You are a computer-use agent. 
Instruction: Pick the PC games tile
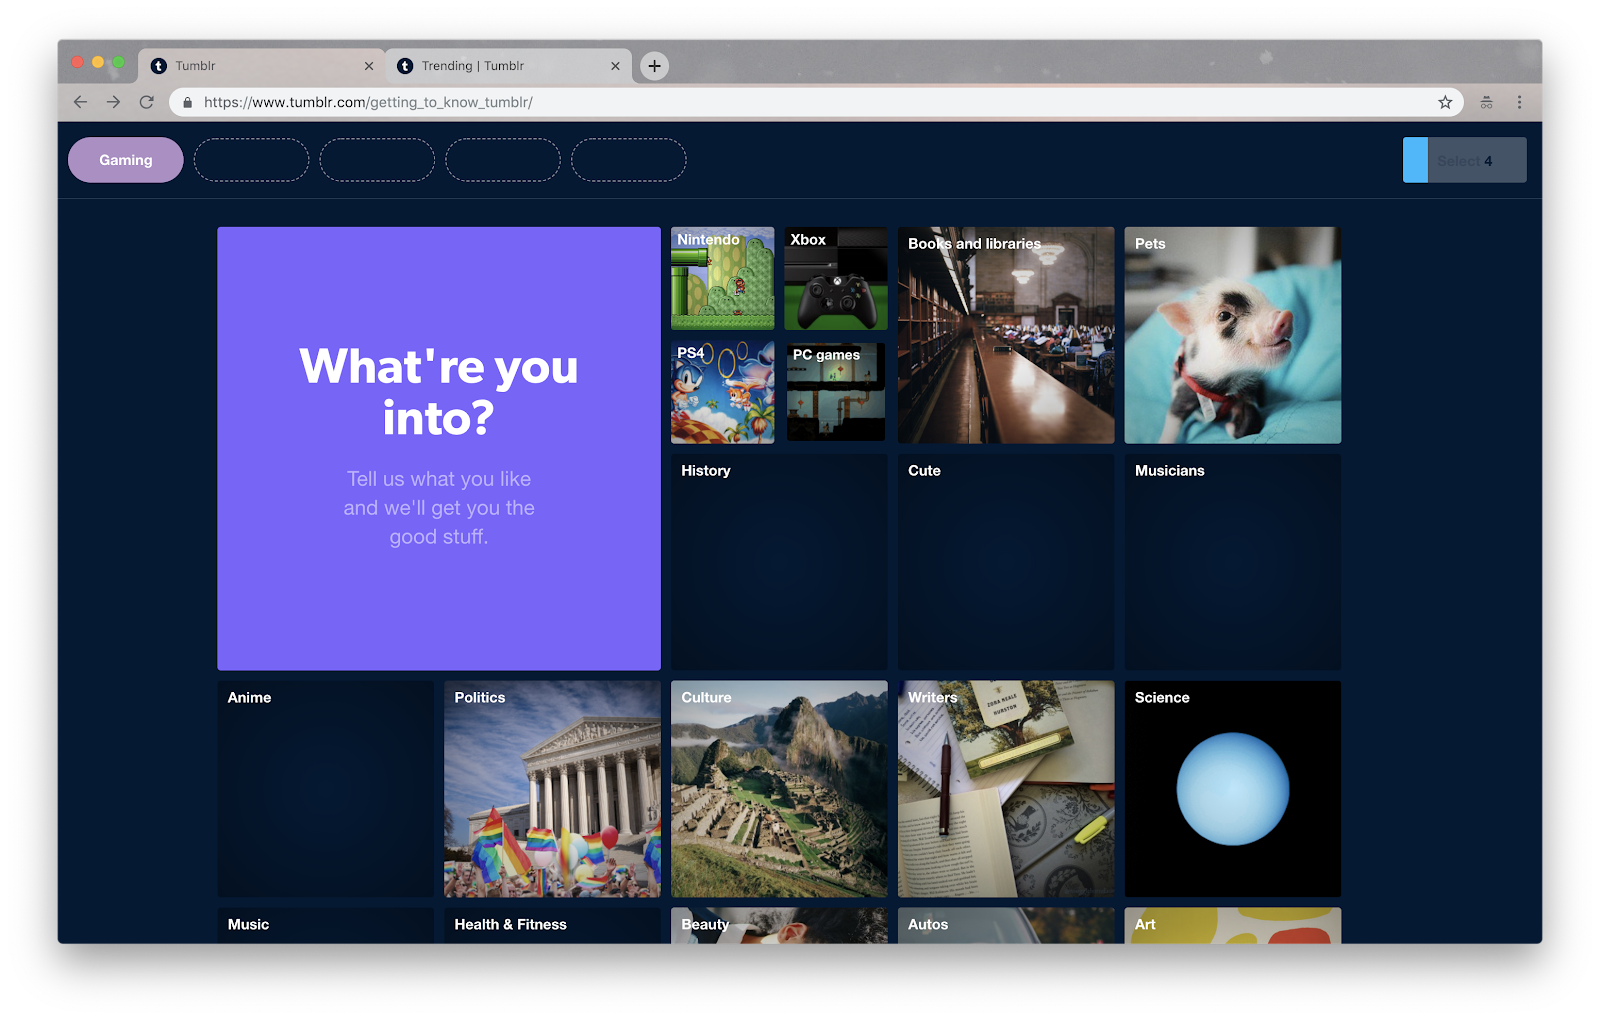(836, 392)
